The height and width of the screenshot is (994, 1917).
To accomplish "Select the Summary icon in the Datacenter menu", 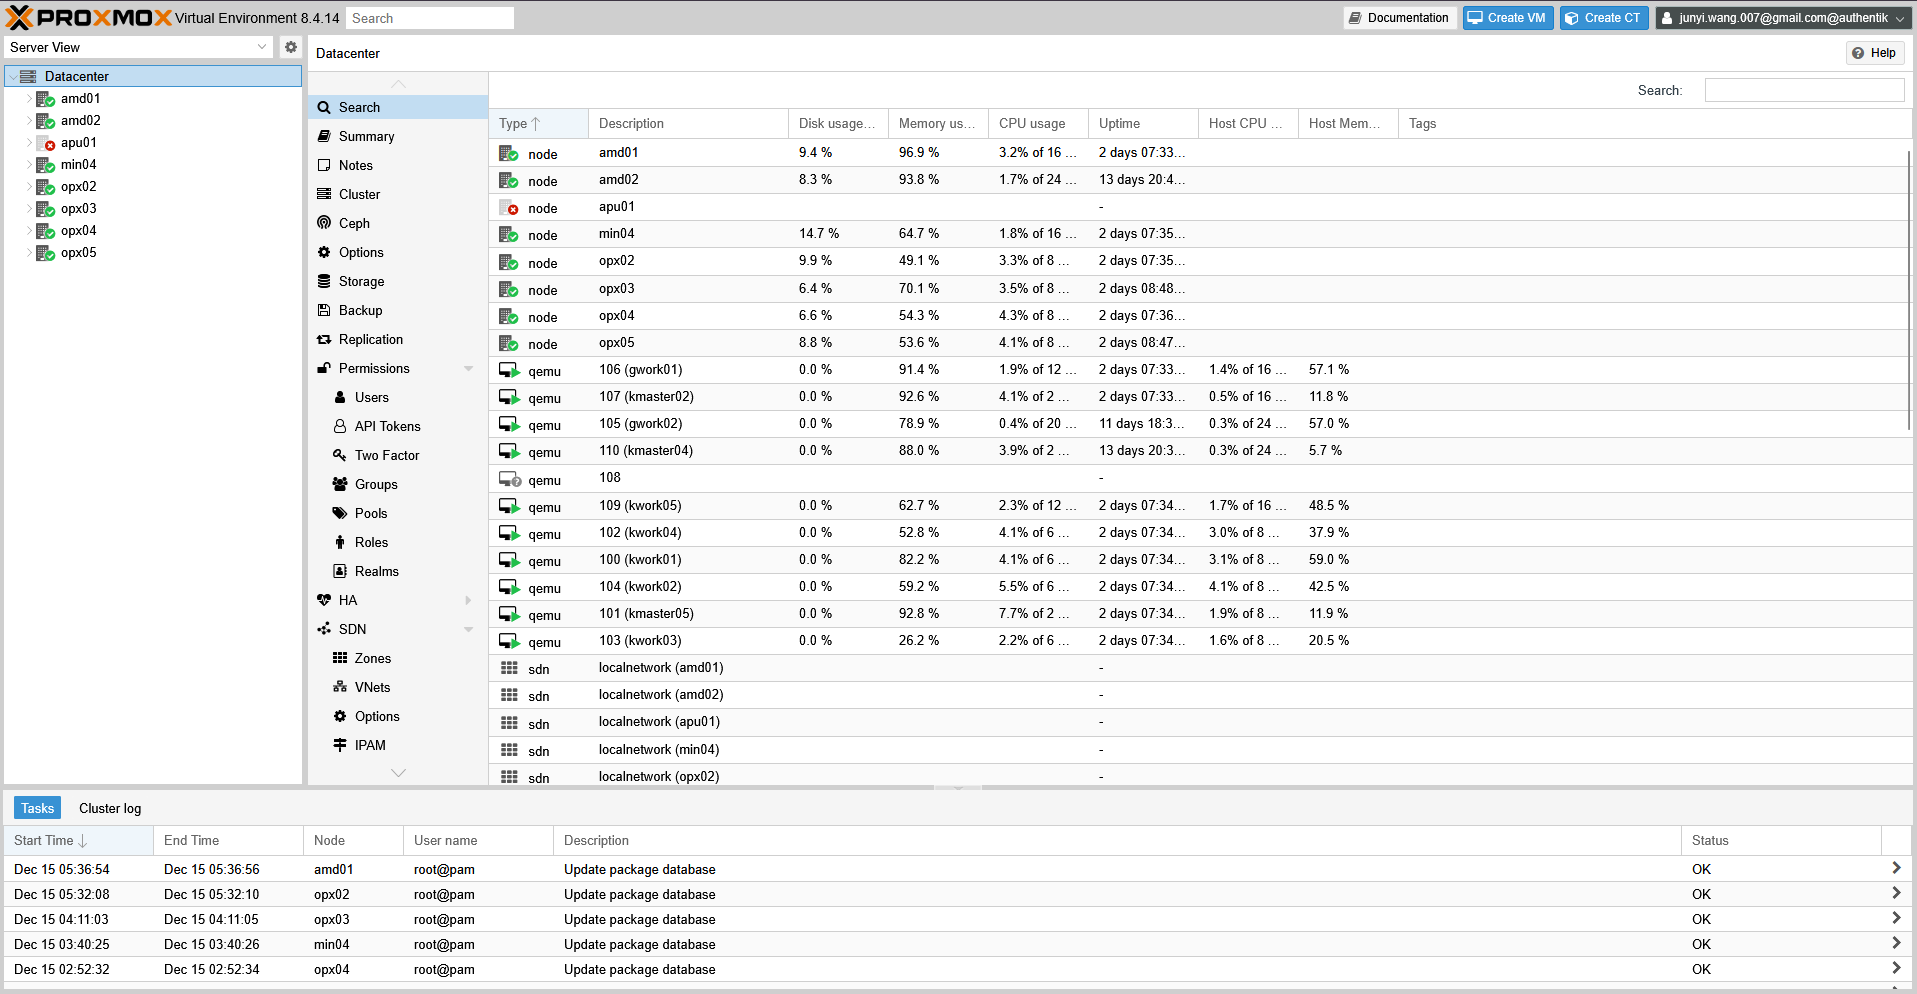I will (x=324, y=136).
